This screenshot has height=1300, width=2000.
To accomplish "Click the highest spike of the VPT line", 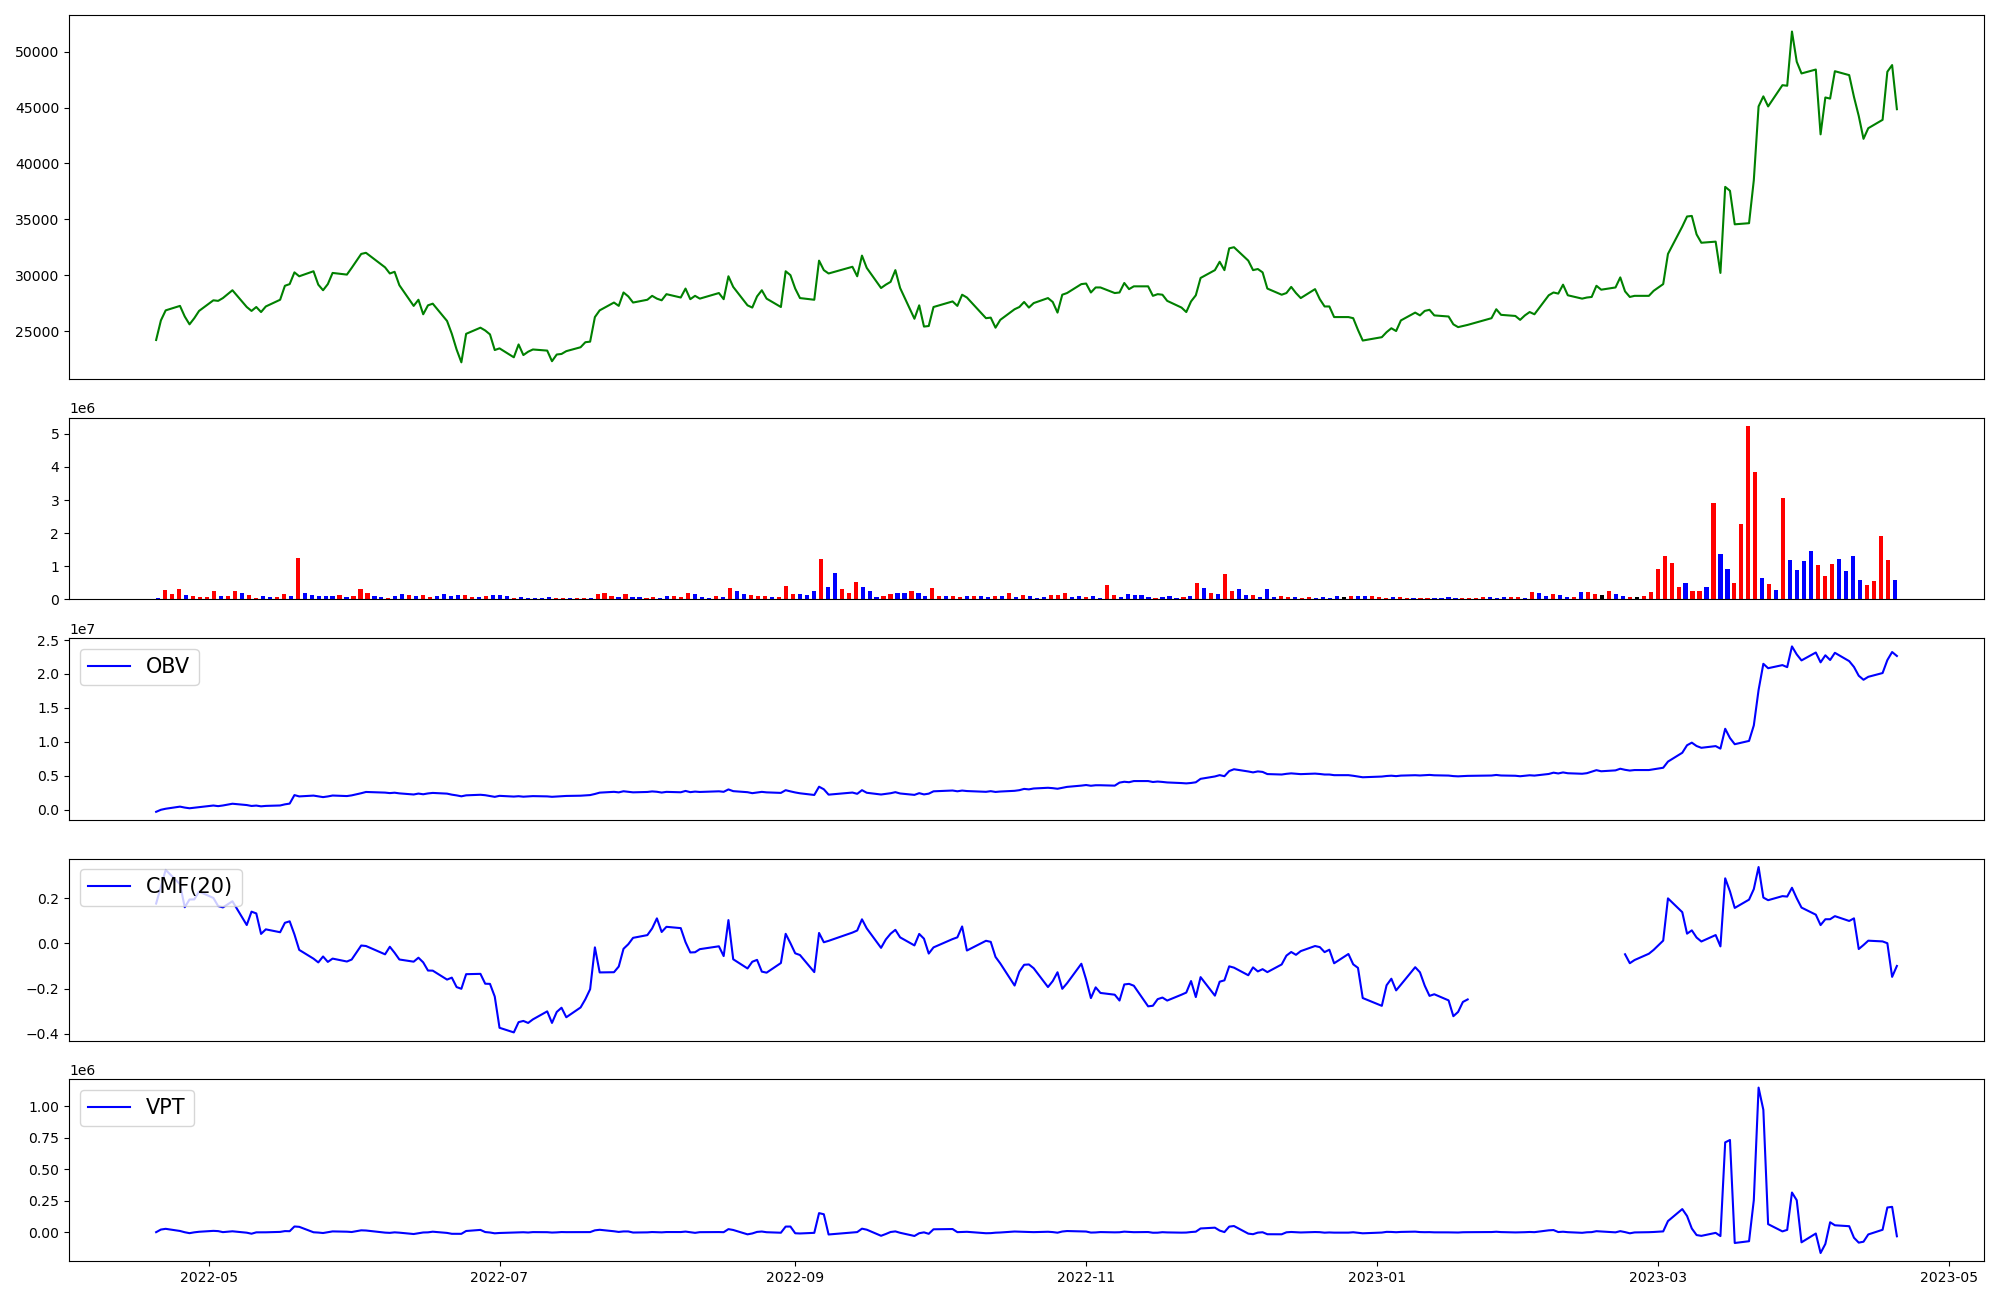I will [1758, 1089].
